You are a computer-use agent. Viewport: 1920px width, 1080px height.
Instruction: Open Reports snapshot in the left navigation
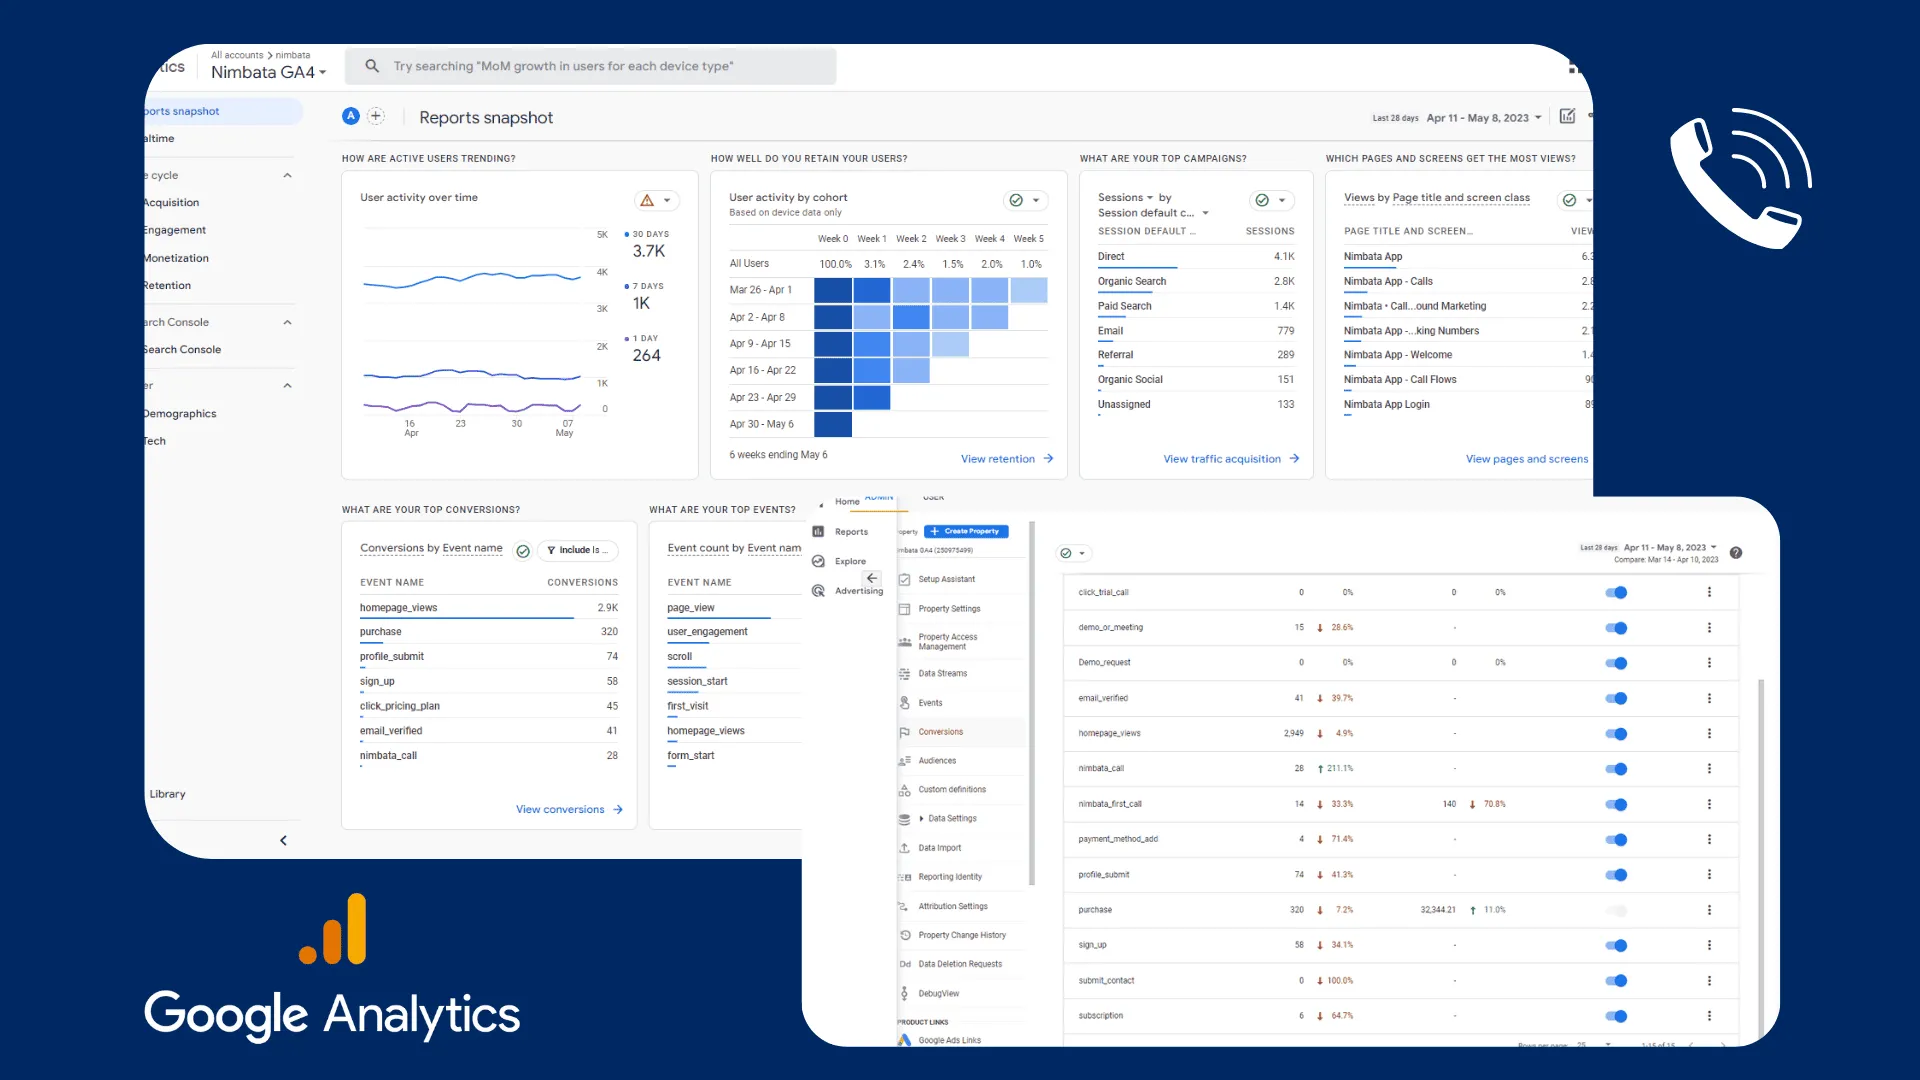point(222,111)
